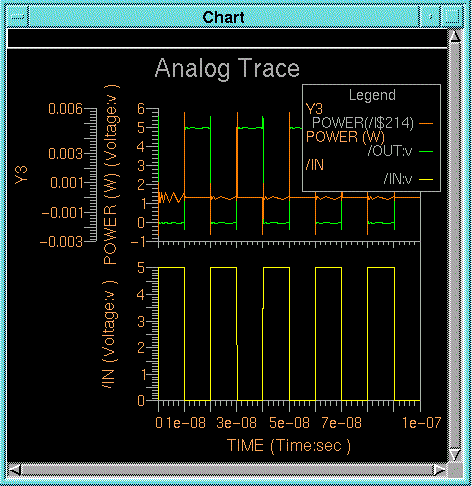
Task: Click the Legend box header
Action: (x=372, y=95)
